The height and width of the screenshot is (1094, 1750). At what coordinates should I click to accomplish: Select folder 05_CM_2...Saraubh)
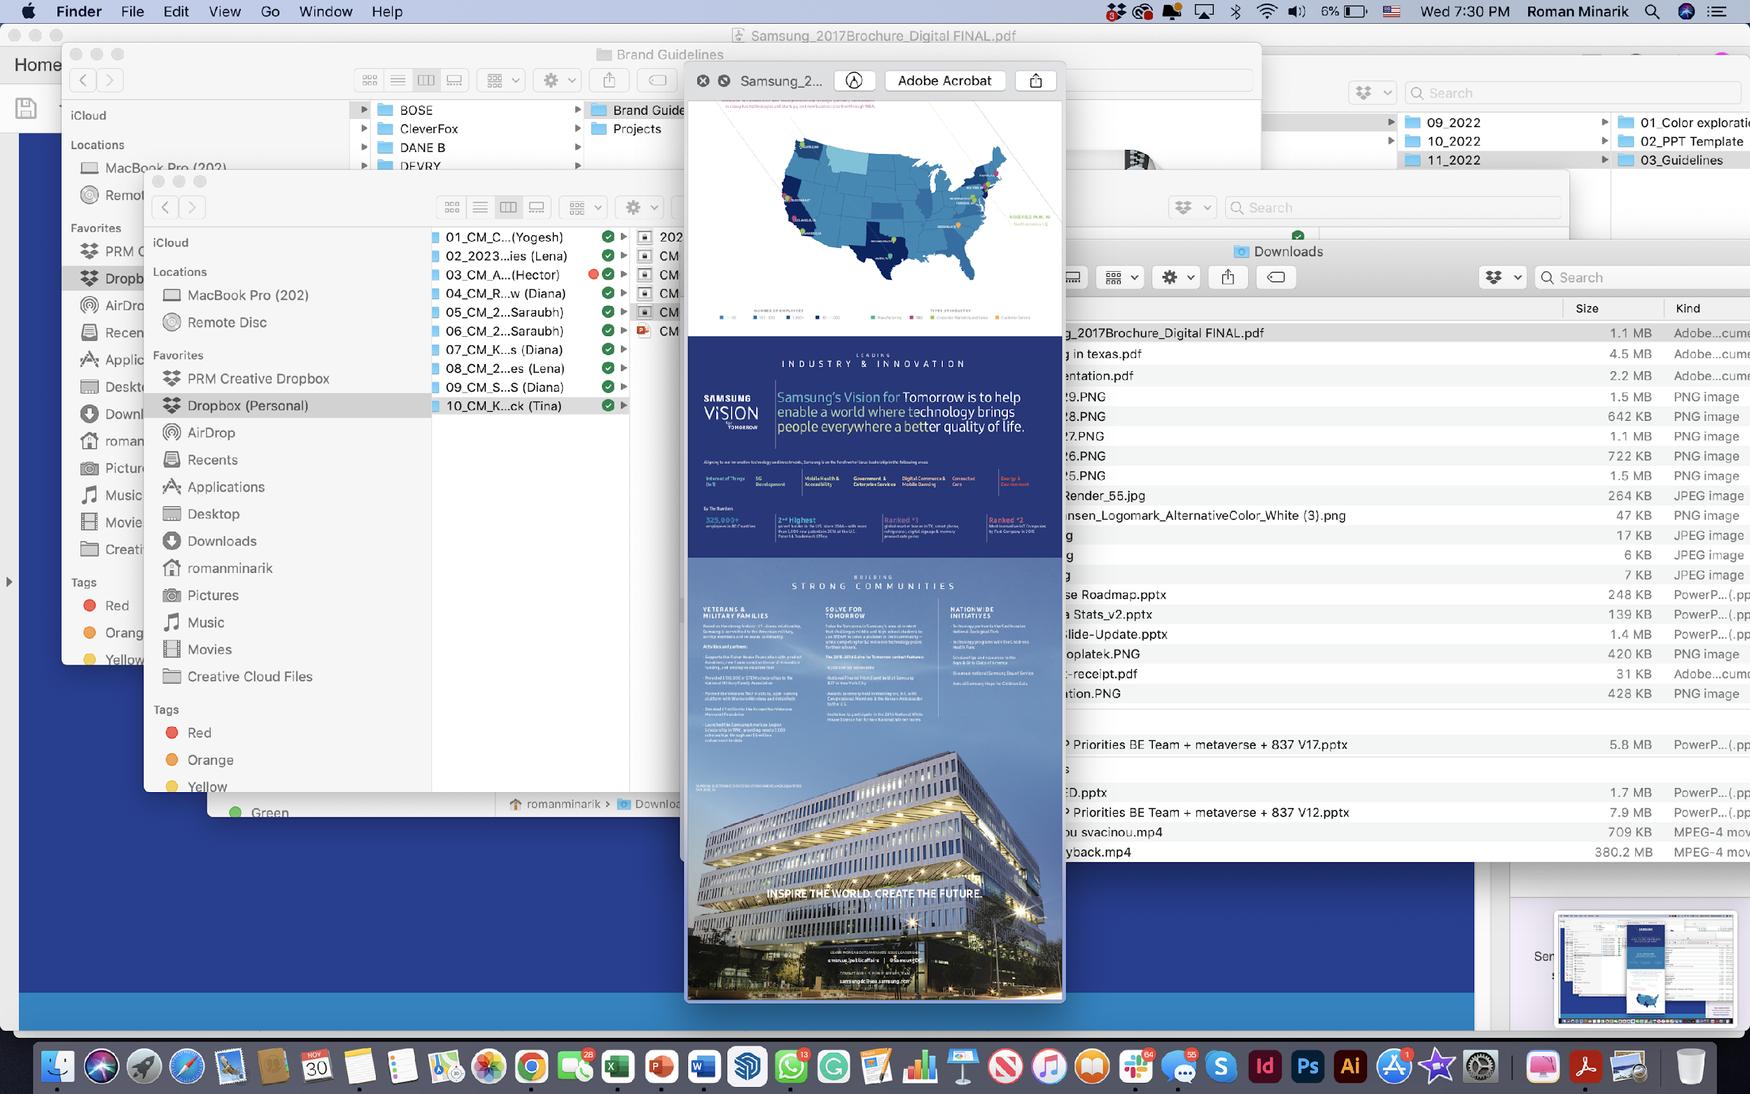530,312
